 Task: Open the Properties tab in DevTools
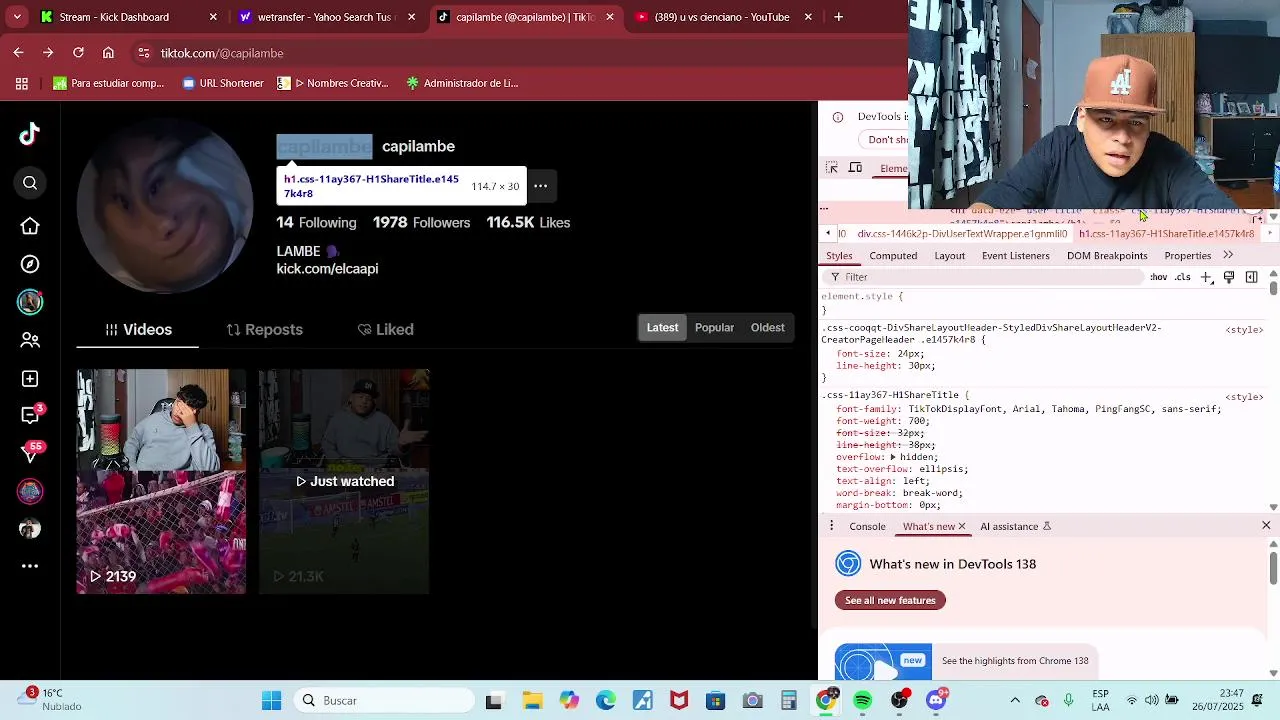pos(1187,256)
